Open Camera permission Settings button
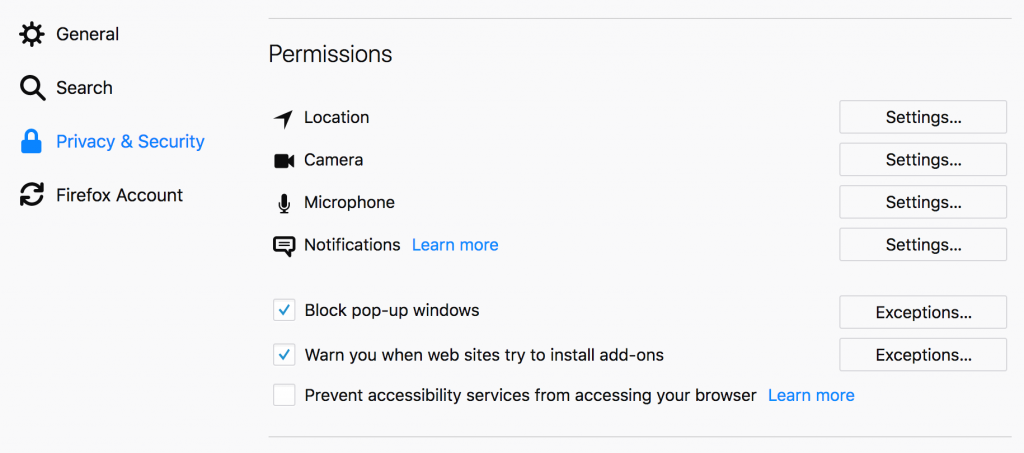This screenshot has height=453, width=1024. coord(922,160)
